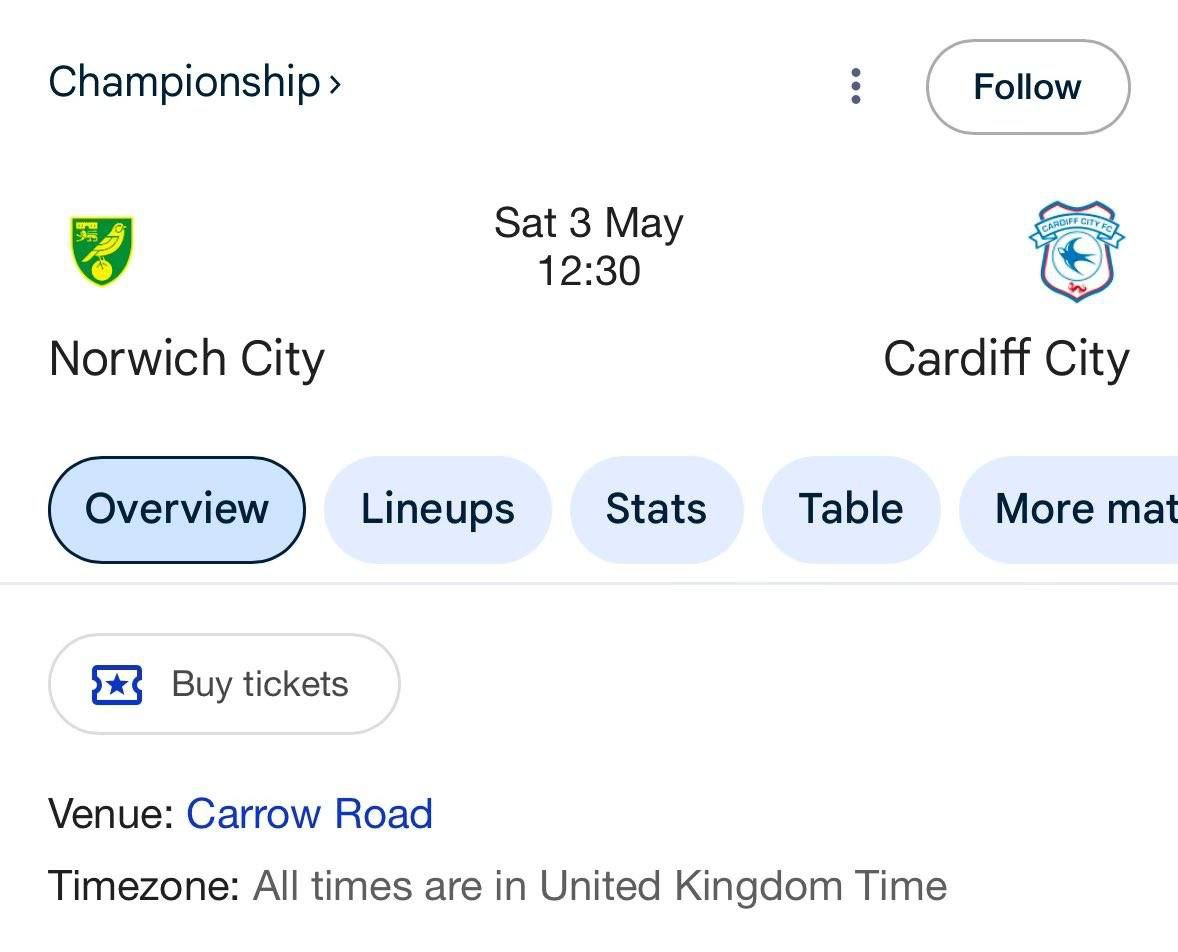Screen dimensions: 1178x952
Task: Go to the More matches tab
Action: tap(1080, 509)
